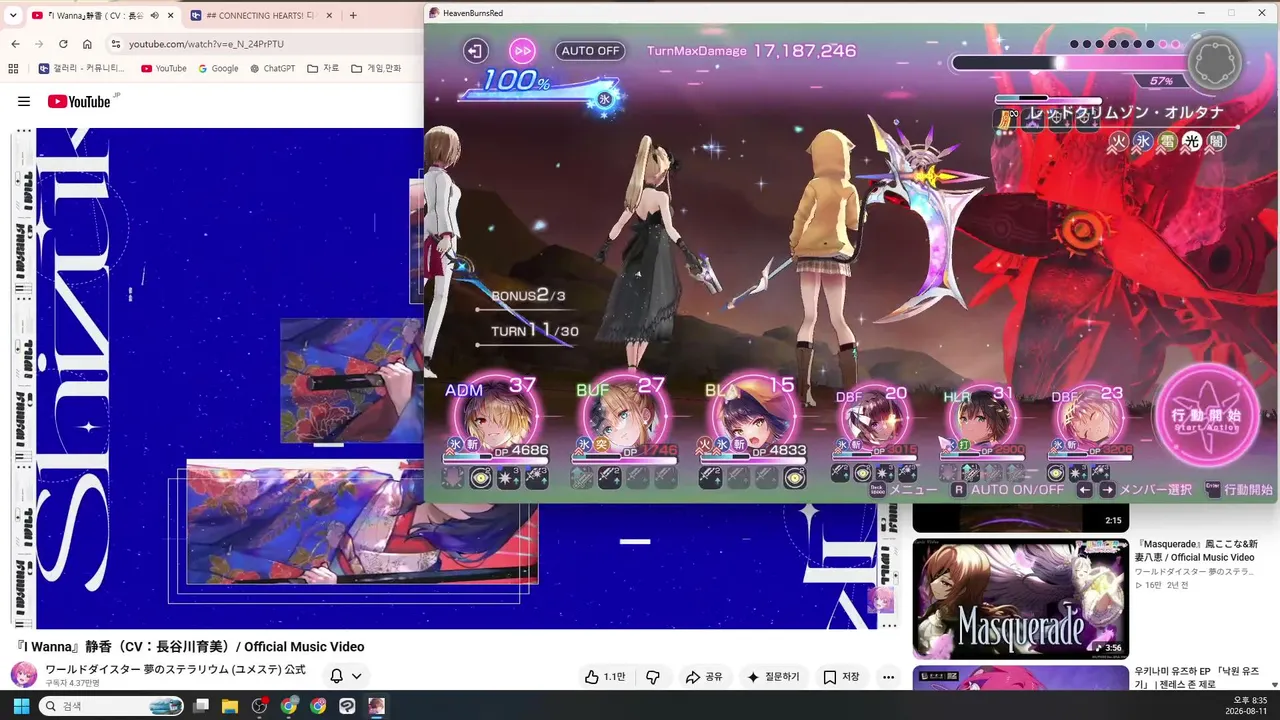Expand the 게임,만화 bookmark folder

(376, 69)
